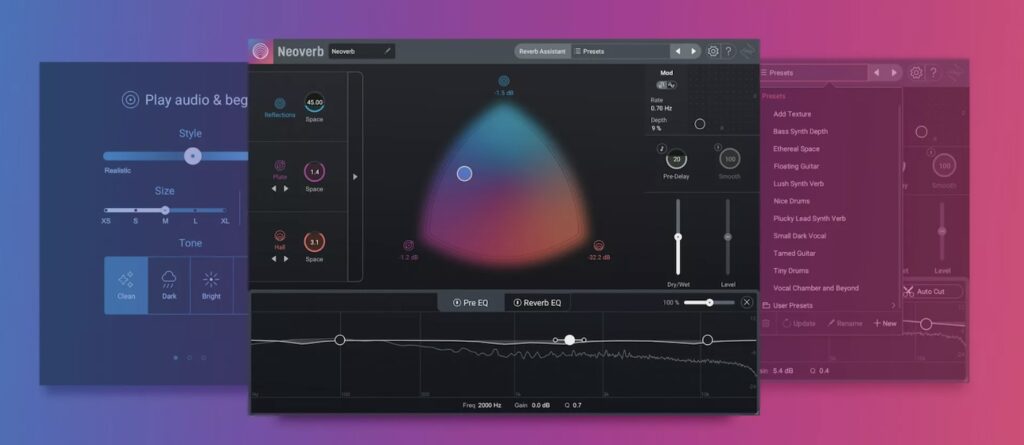Click the iZotope Neoverb logo icon

click(260, 52)
